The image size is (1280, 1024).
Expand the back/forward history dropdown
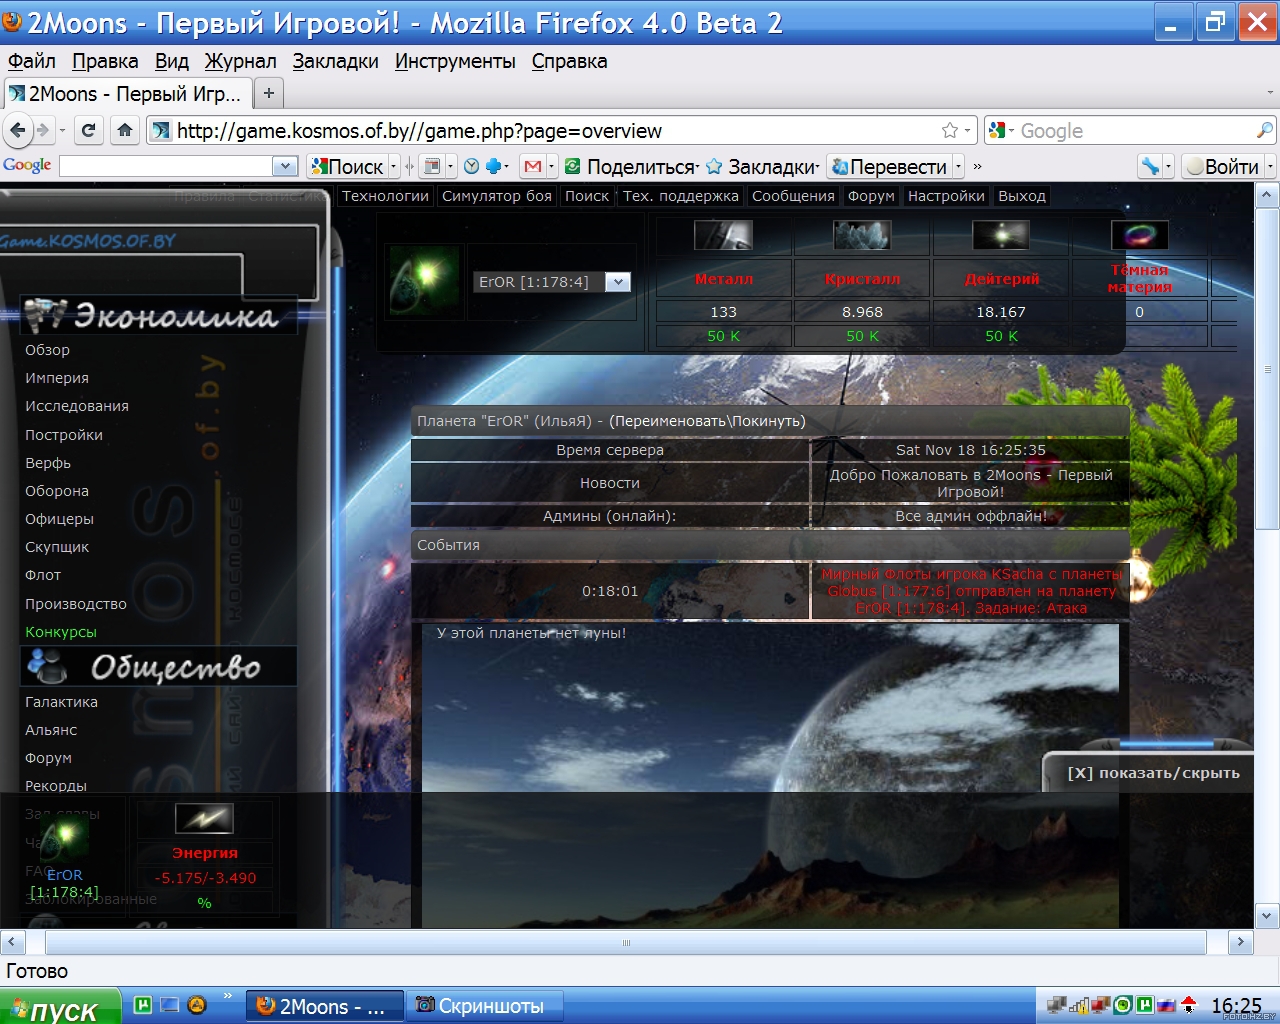[62, 130]
